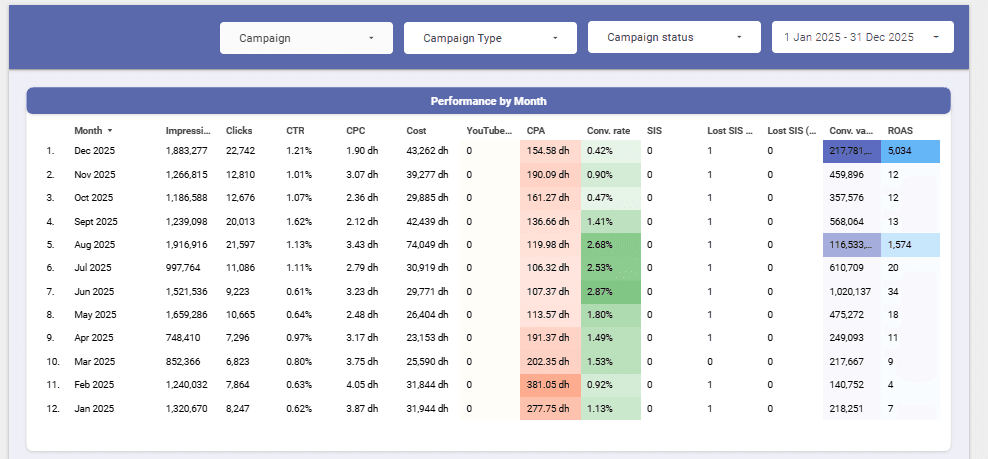Image resolution: width=988 pixels, height=459 pixels.
Task: Sort by the YouTube column header
Action: pos(490,131)
